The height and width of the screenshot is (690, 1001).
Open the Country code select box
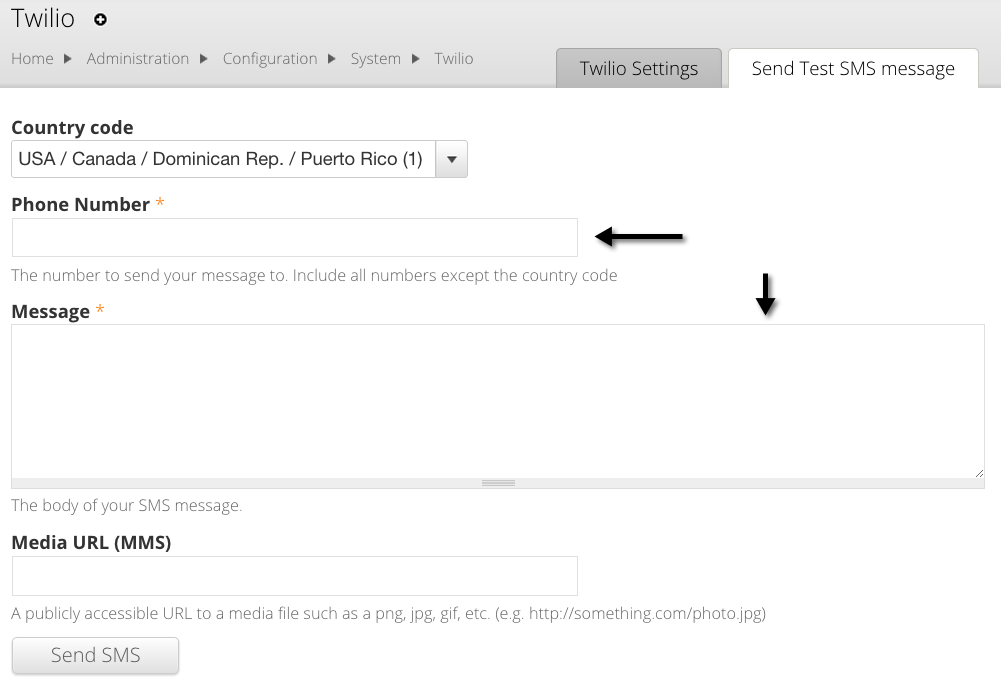[x=223, y=159]
